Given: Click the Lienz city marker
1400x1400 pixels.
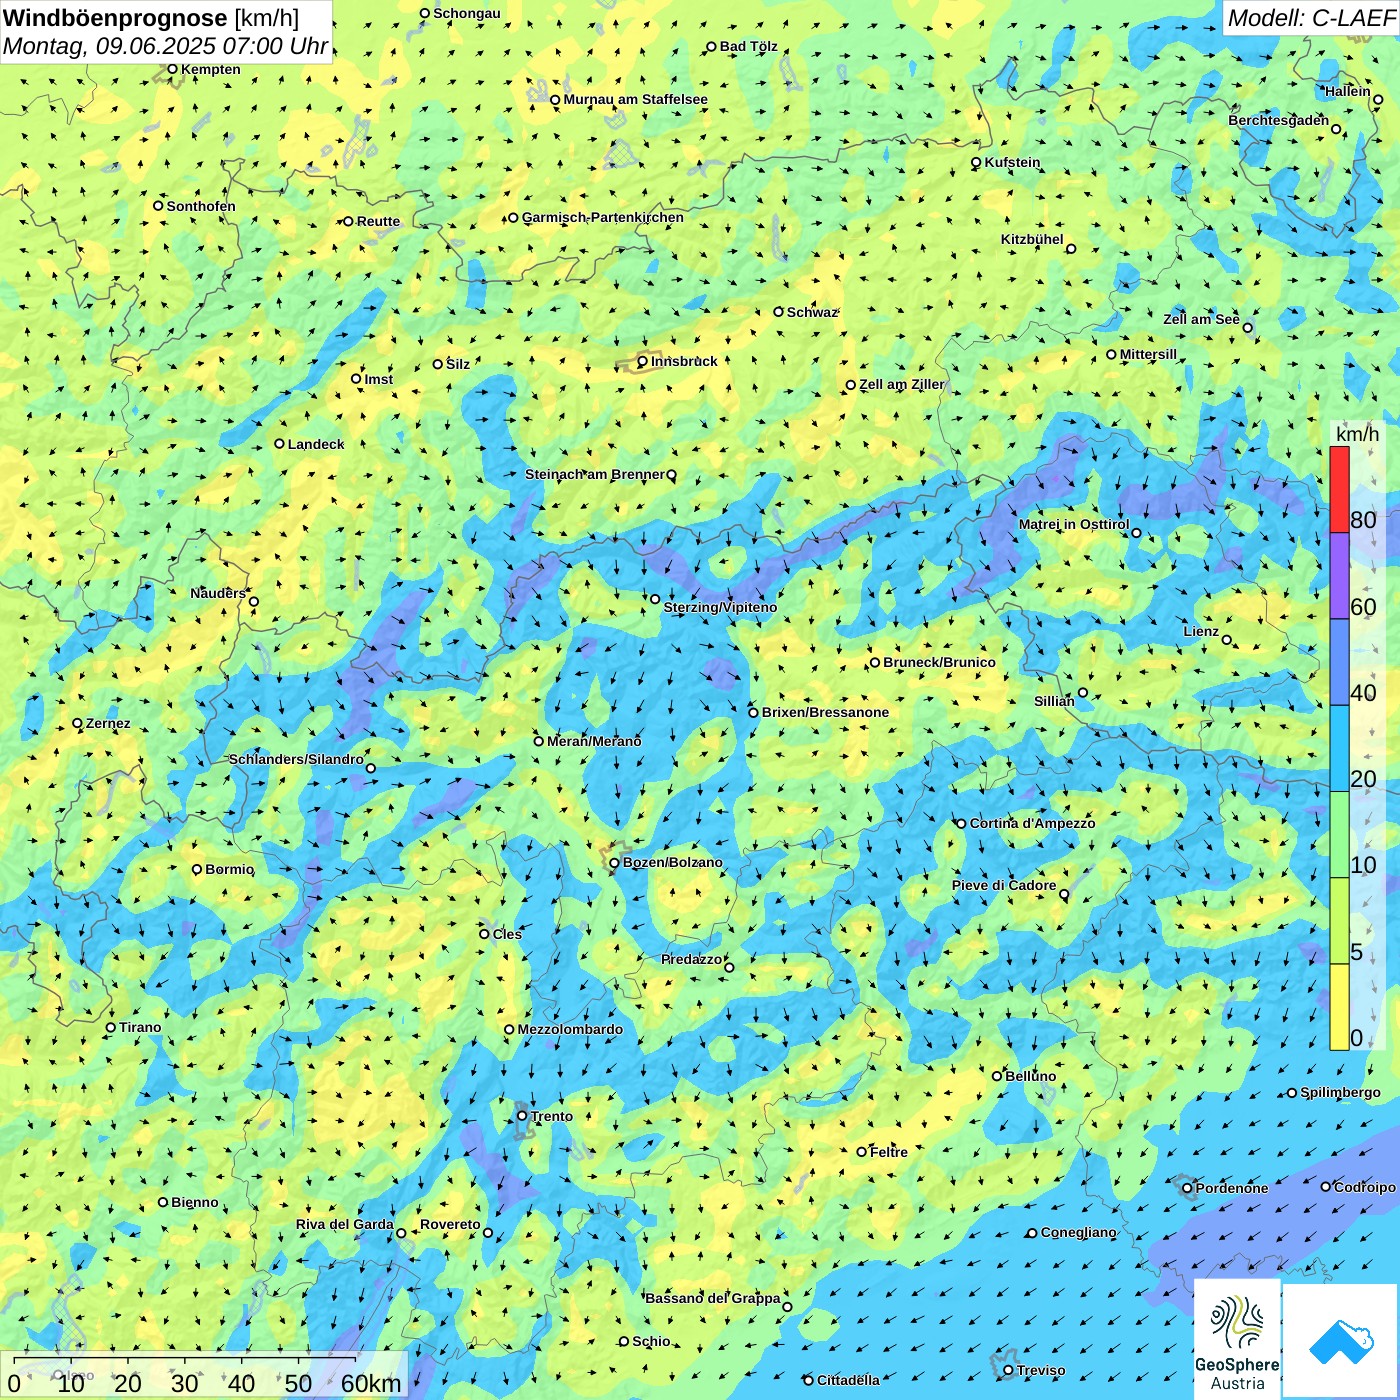Looking at the screenshot, I should (x=1227, y=640).
